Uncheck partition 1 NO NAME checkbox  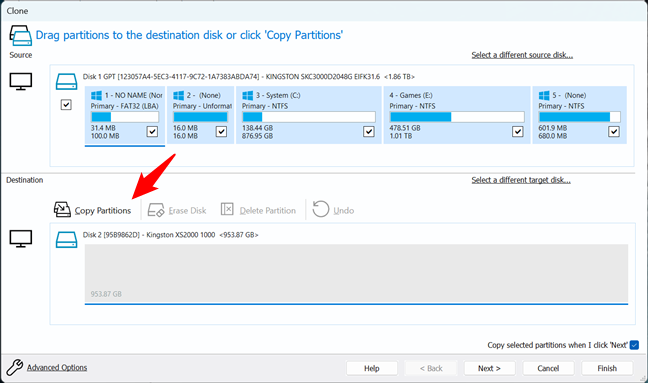(x=152, y=131)
